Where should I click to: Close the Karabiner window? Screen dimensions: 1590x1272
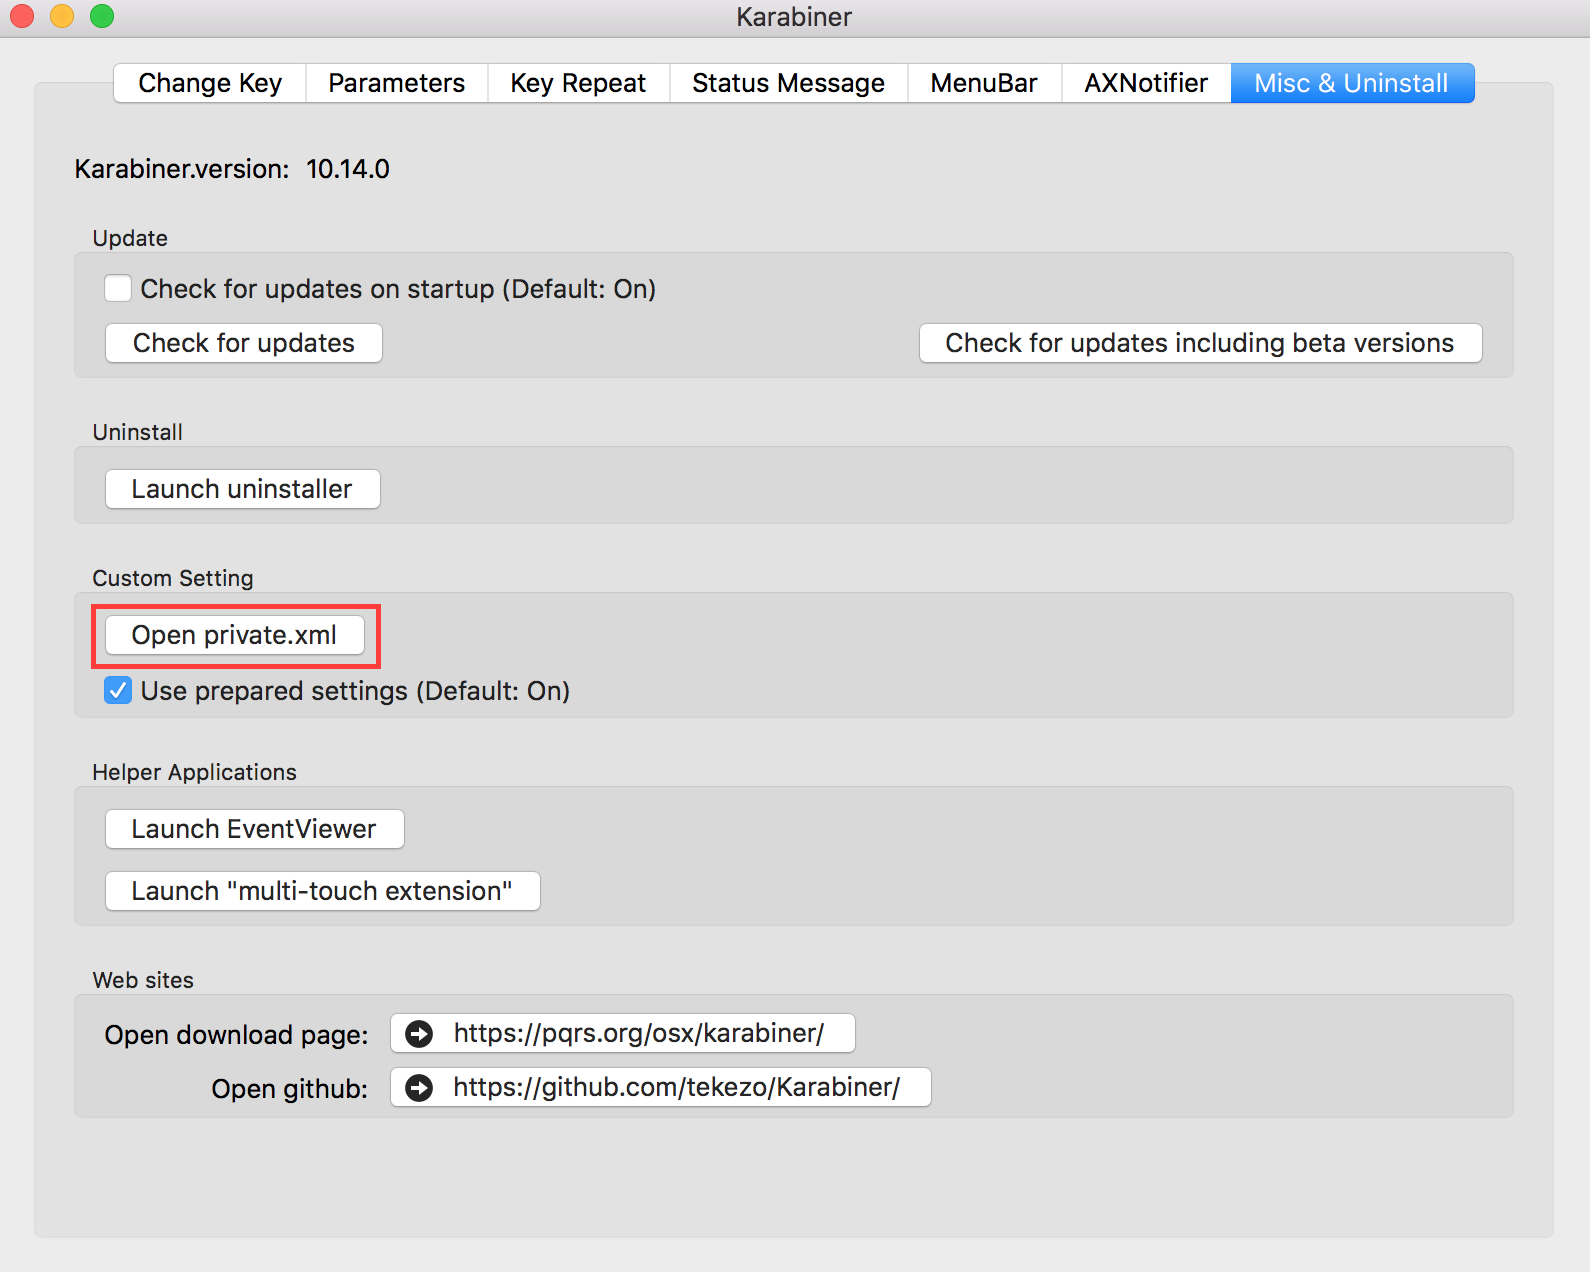pyautogui.click(x=22, y=16)
